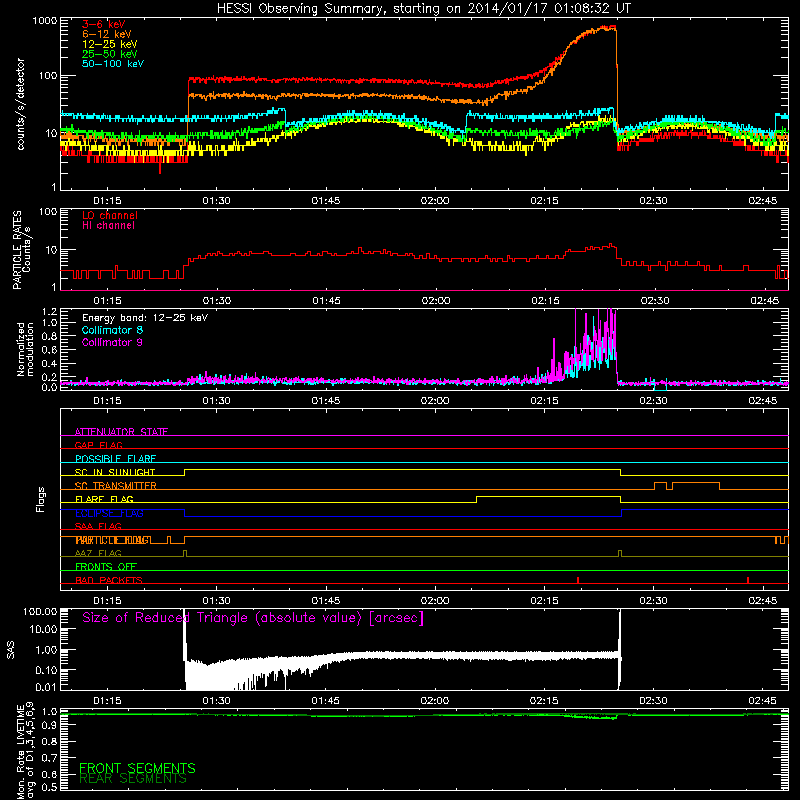The image size is (800, 800).
Task: Click the Size of Reduced Triangle caption
Action: click(x=253, y=618)
